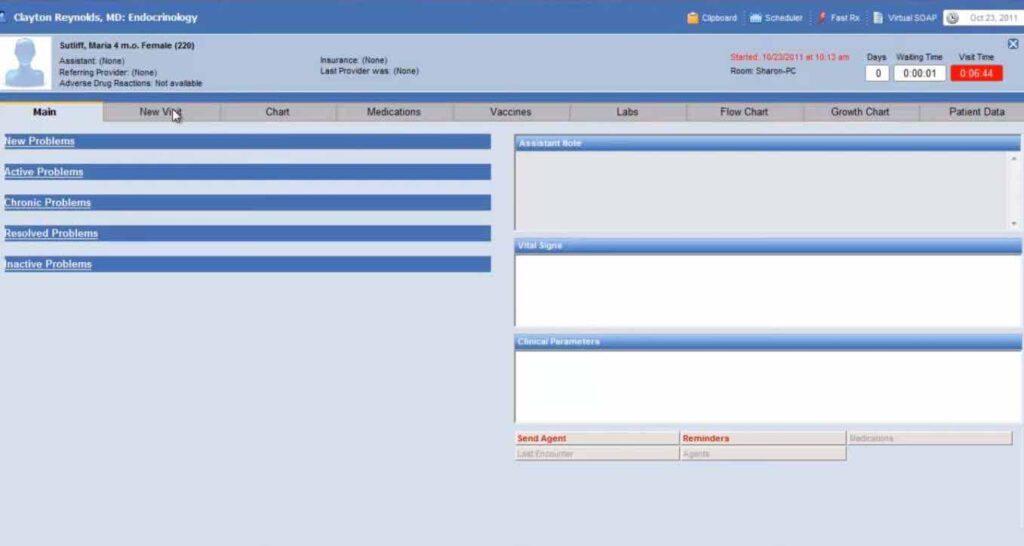Launch Fast Rx lightning icon

(822, 18)
